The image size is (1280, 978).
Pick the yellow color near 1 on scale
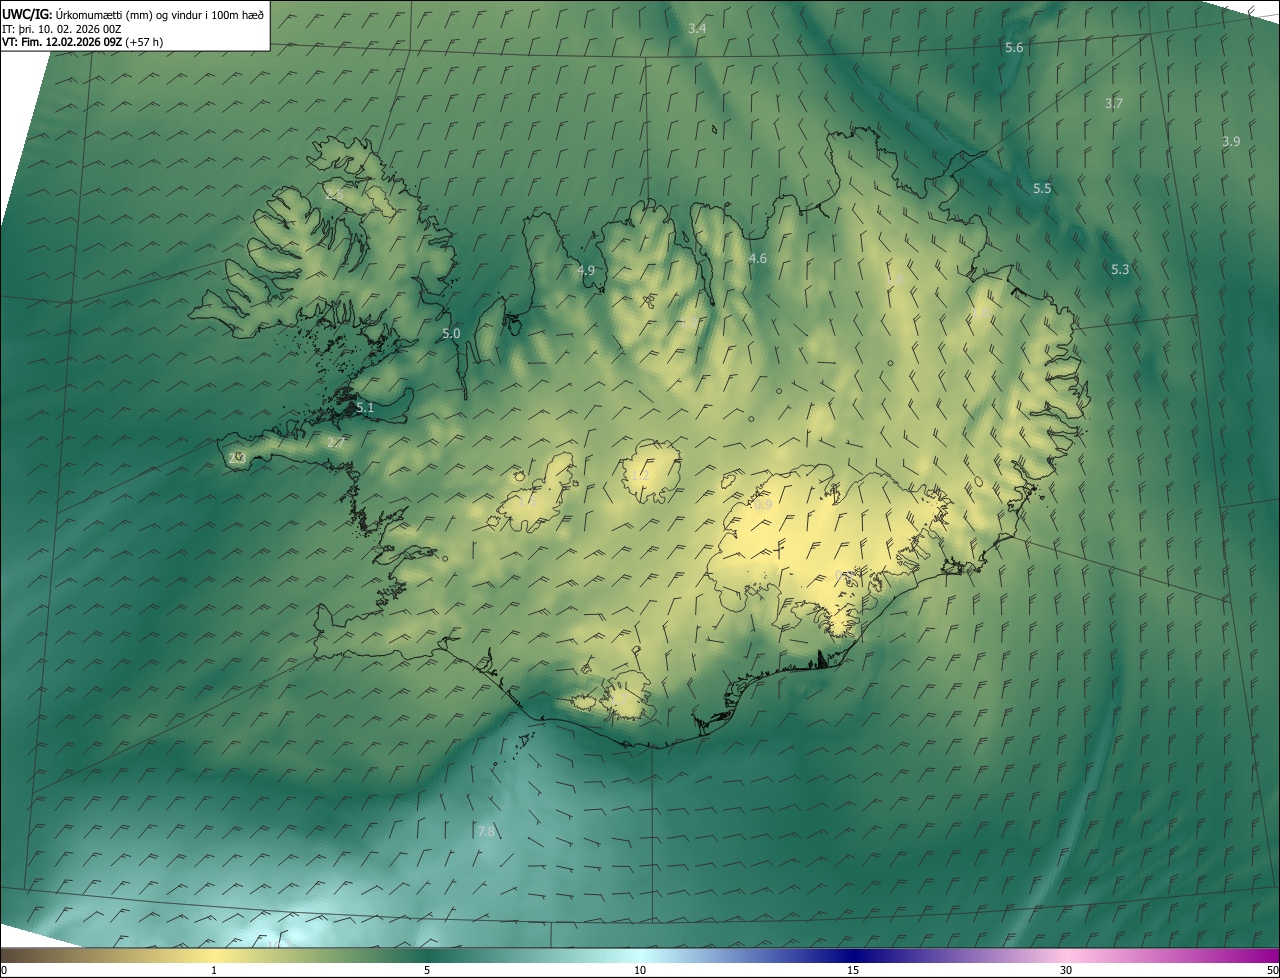[x=214, y=955]
